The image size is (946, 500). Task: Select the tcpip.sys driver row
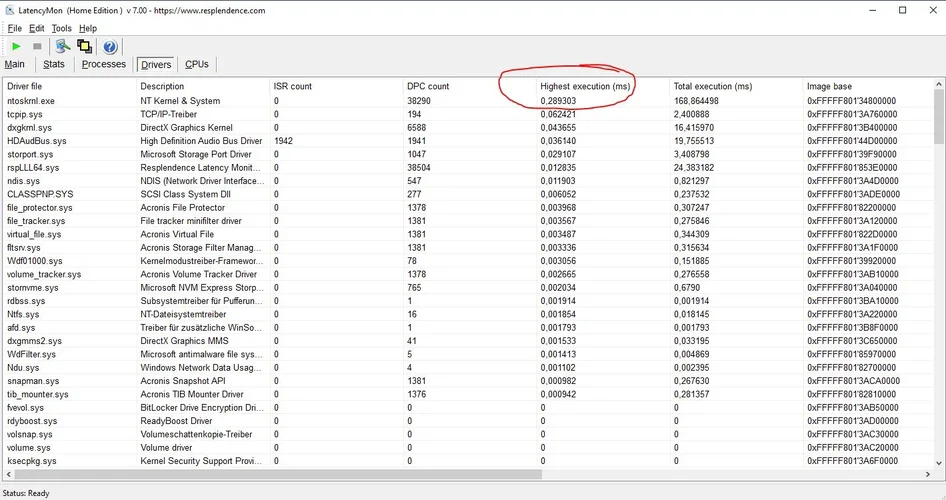click(x=468, y=114)
